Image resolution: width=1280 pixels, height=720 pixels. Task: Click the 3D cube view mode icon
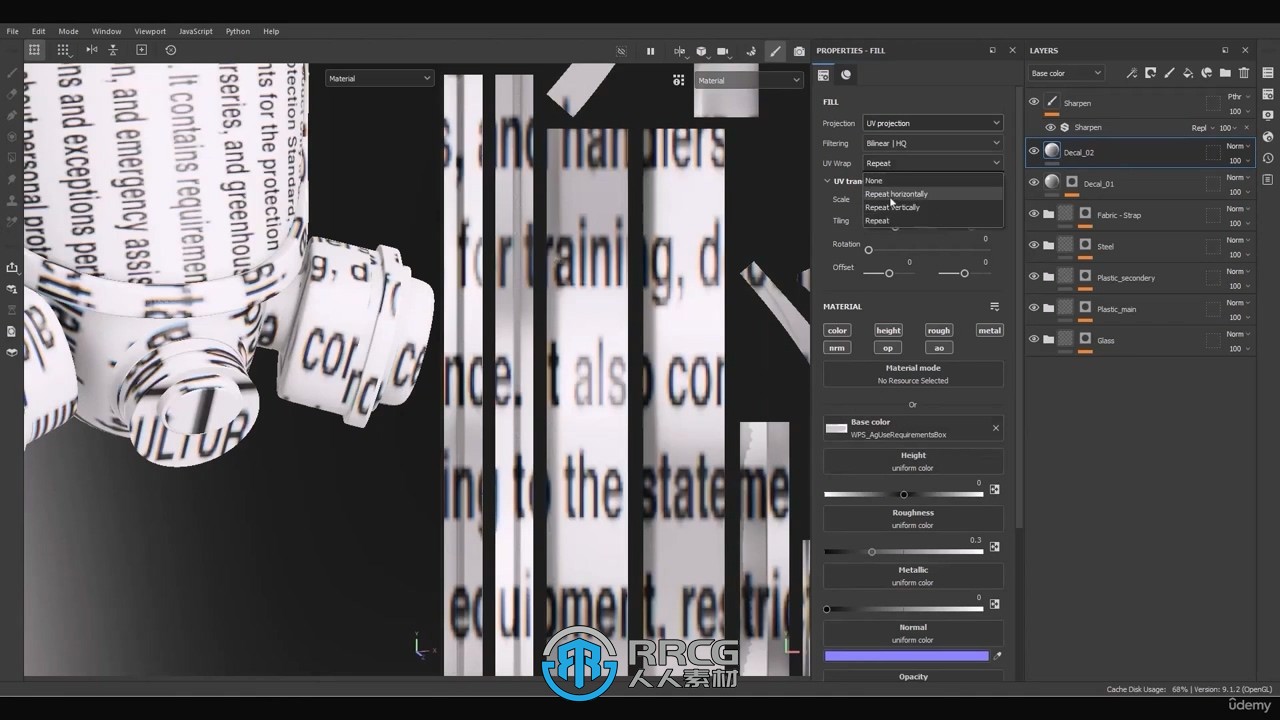tap(701, 51)
